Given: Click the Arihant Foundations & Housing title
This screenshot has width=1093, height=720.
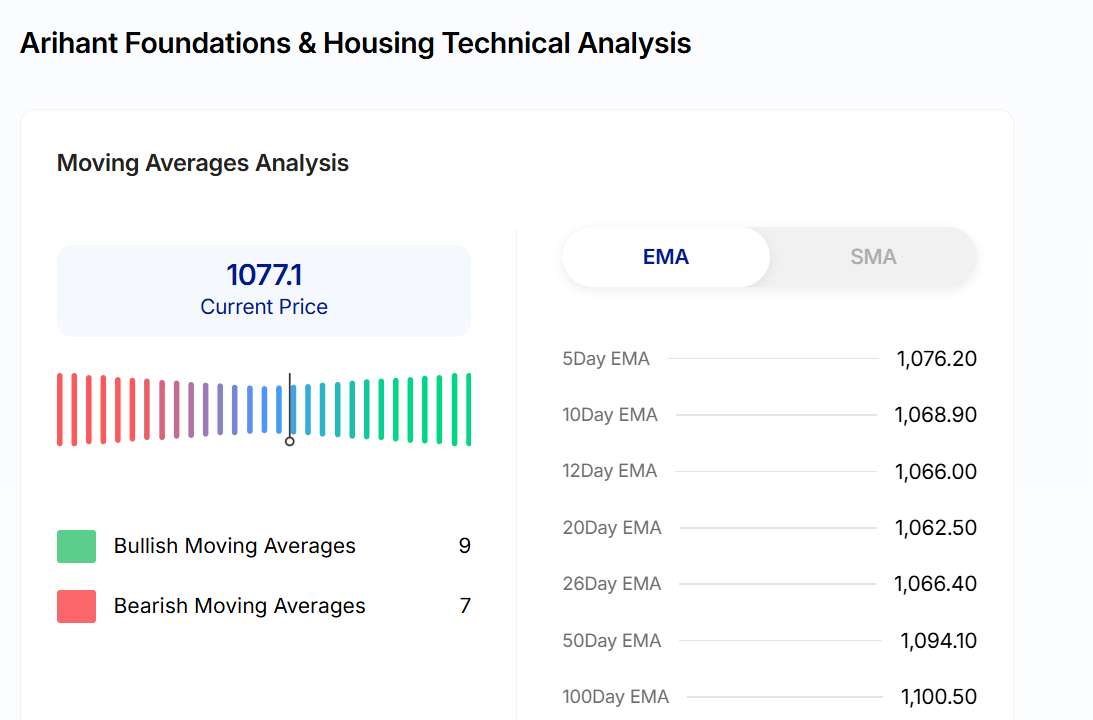Looking at the screenshot, I should (x=355, y=44).
